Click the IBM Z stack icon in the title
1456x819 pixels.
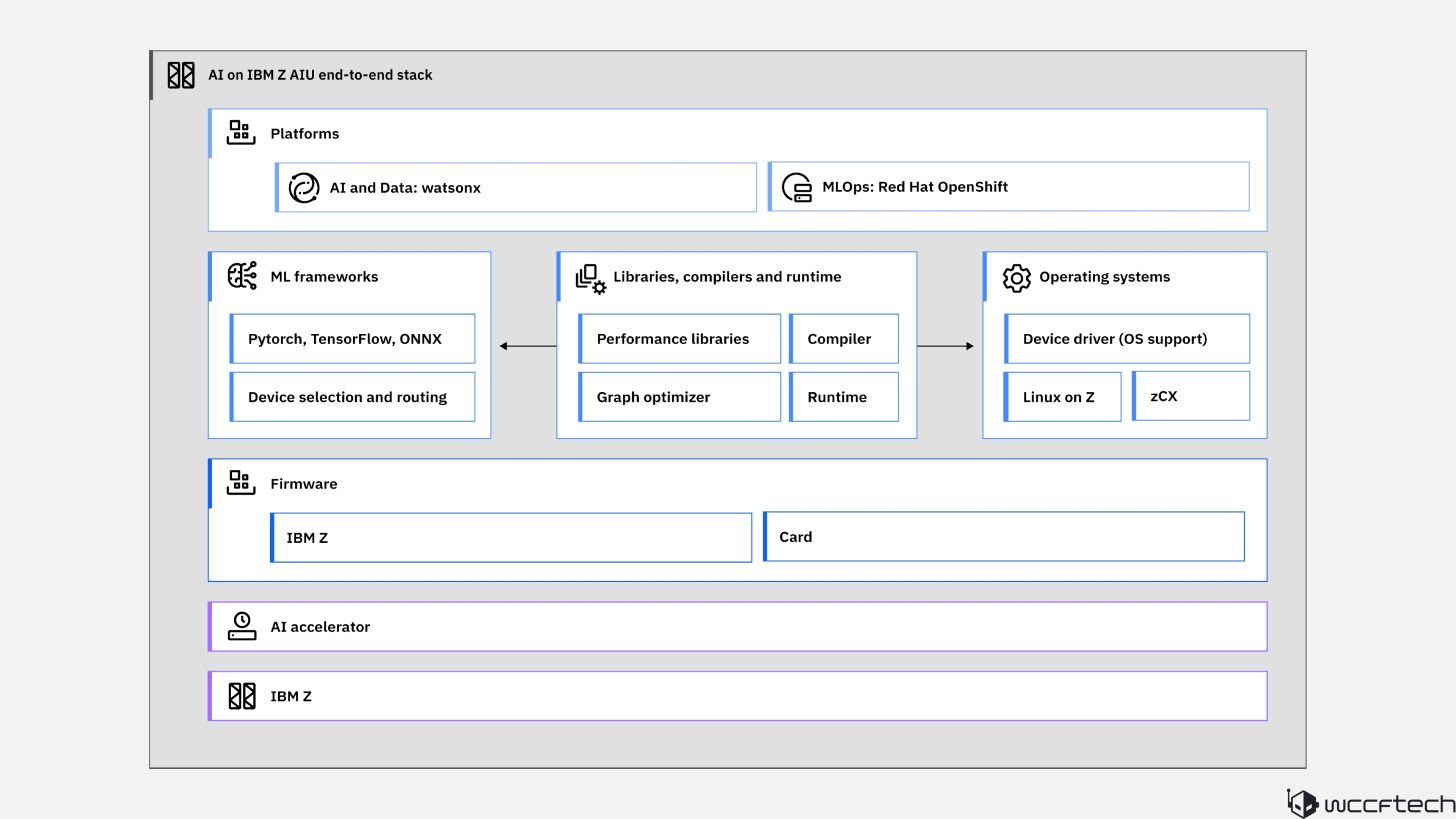(x=181, y=75)
